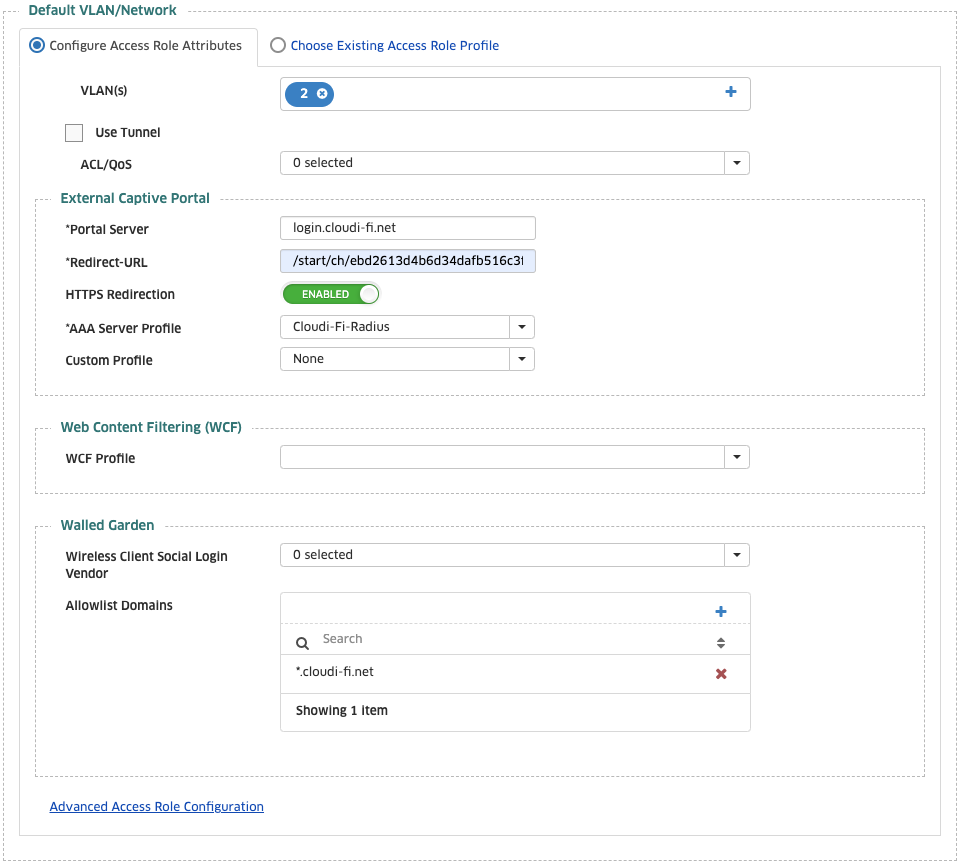This screenshot has height=867, width=963.
Task: Click the Portal Server input field
Action: tap(407, 228)
